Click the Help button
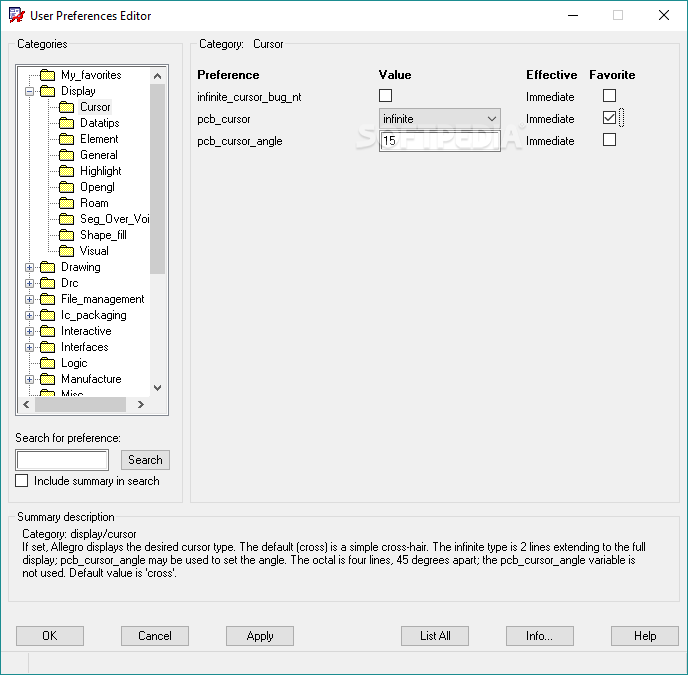Viewport: 688px width, 675px height. [x=645, y=636]
